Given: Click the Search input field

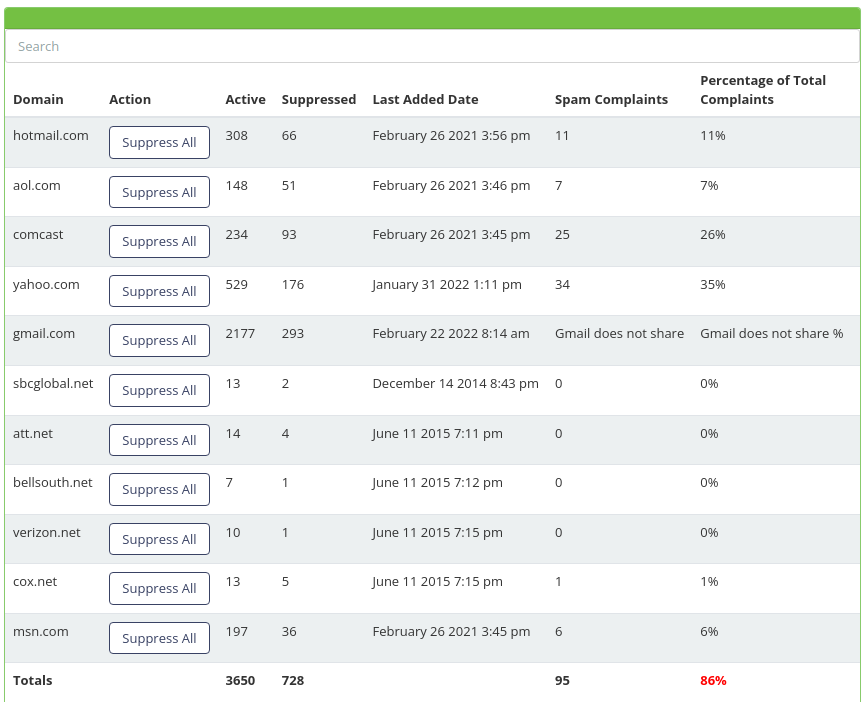Looking at the screenshot, I should 432,46.
